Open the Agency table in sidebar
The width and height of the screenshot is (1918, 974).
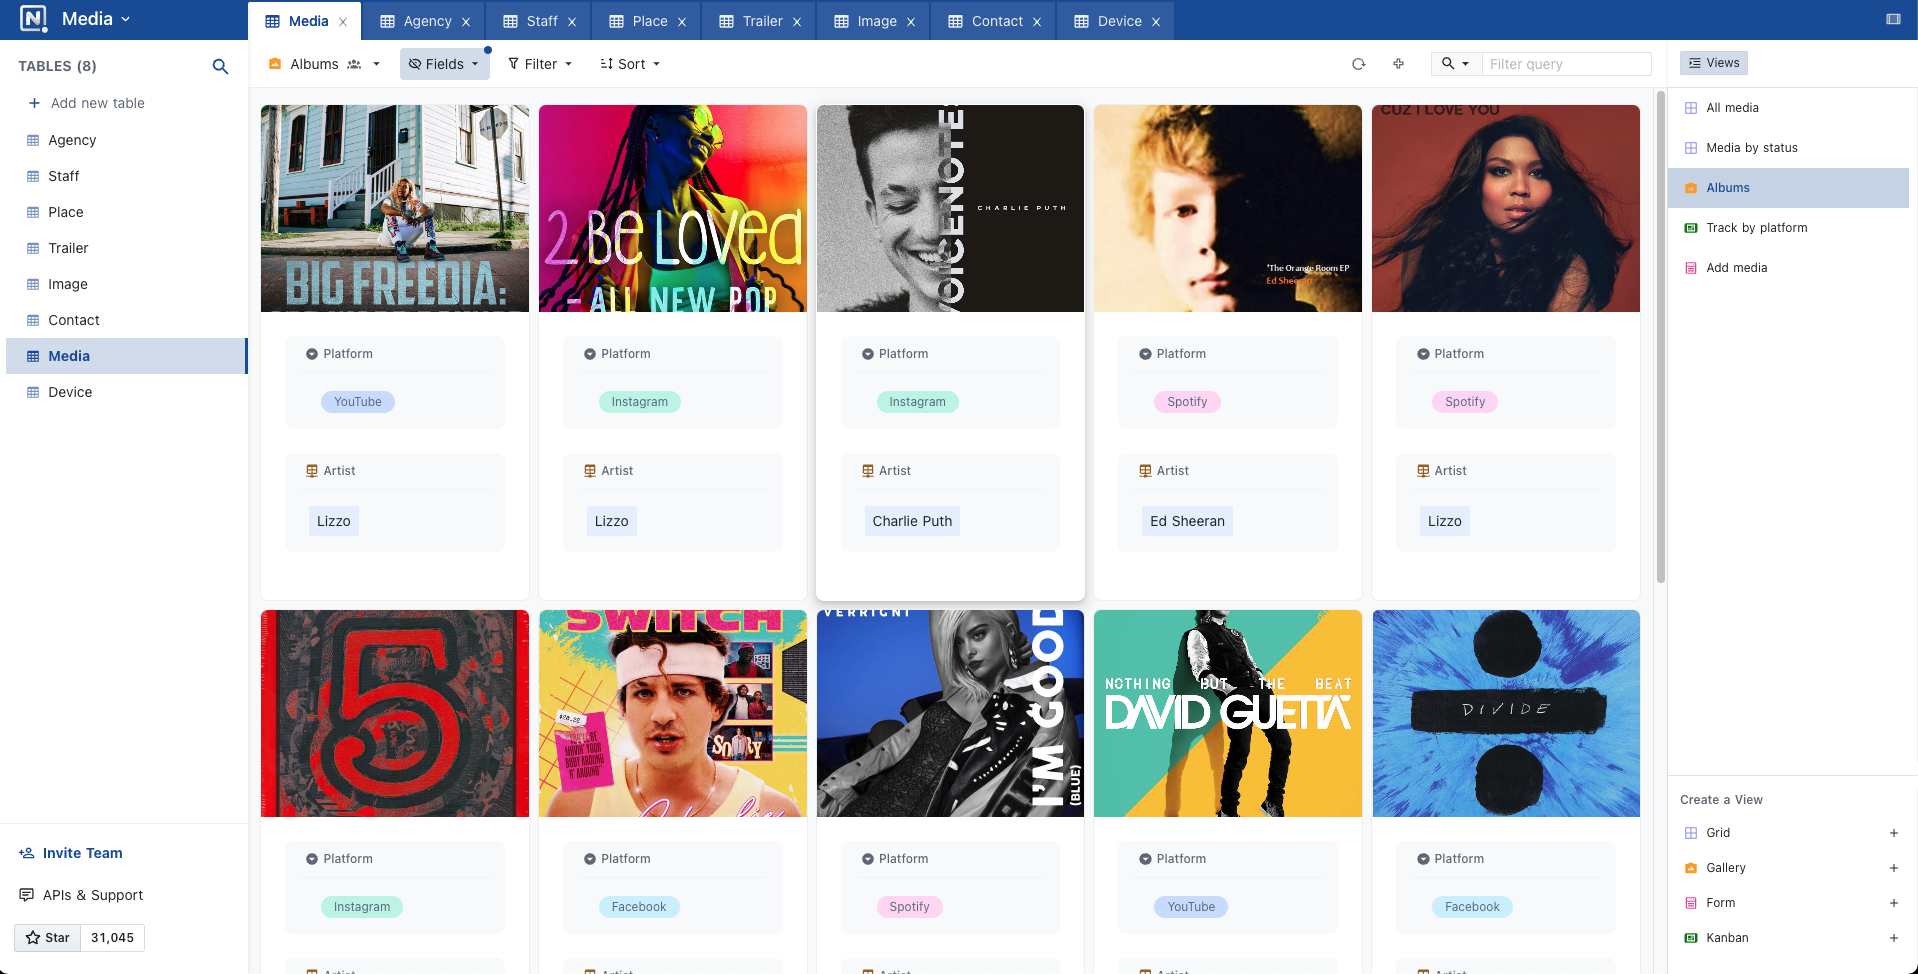(x=126, y=140)
